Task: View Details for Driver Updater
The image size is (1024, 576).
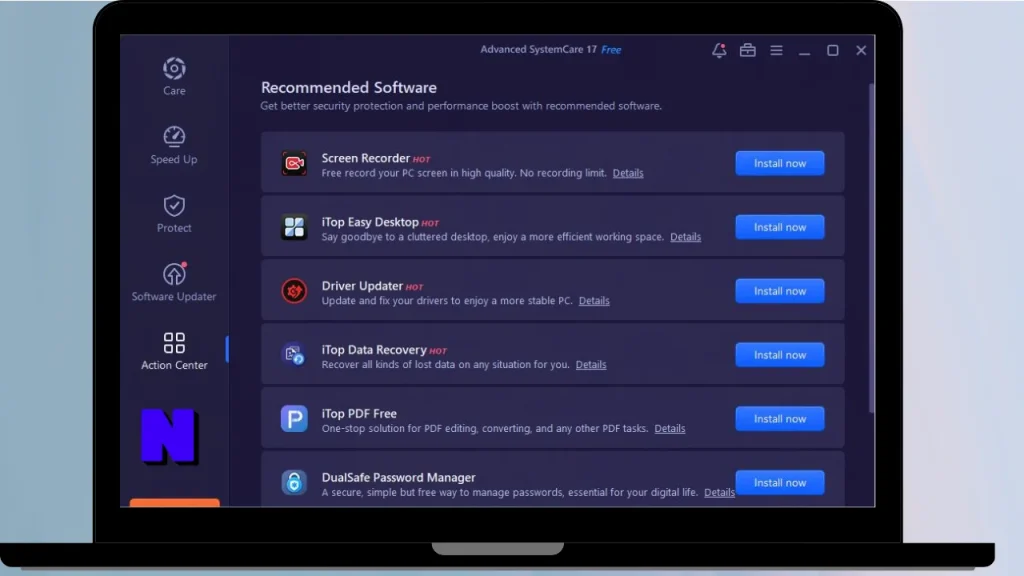Action: [594, 301]
